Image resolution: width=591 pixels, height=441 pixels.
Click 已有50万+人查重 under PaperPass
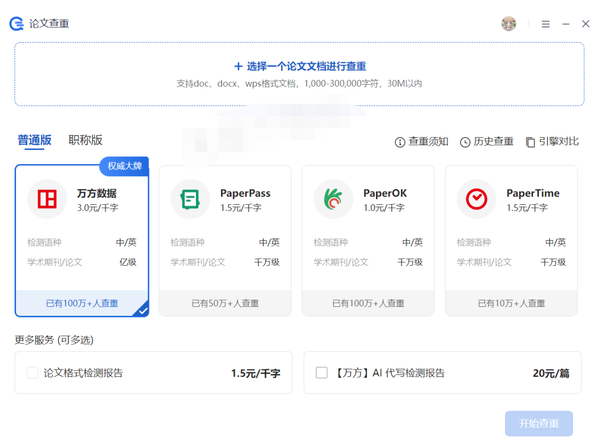225,303
